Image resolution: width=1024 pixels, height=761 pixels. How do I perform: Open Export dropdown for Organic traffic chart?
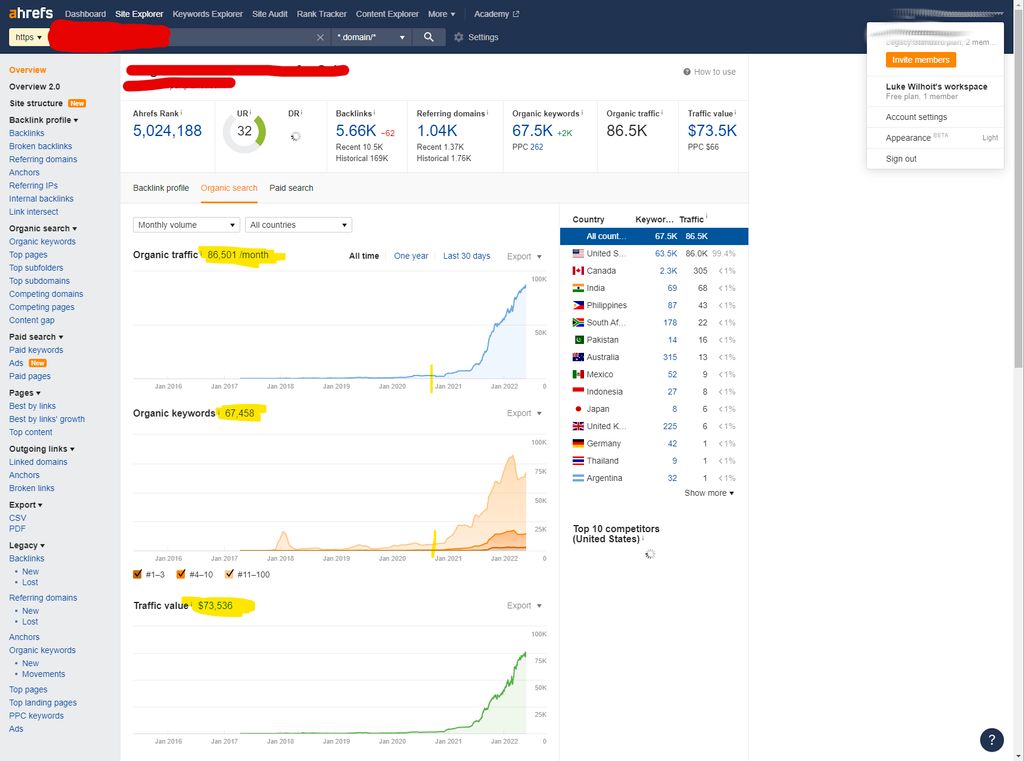click(x=524, y=256)
